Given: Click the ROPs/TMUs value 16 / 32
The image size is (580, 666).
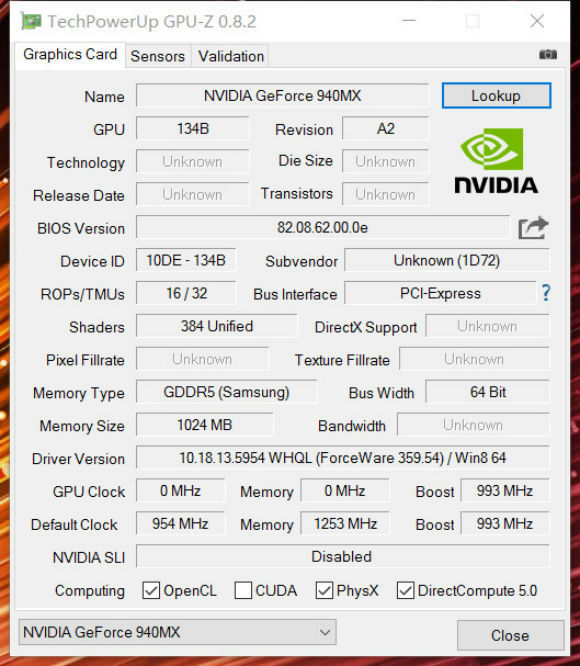Looking at the screenshot, I should pyautogui.click(x=186, y=293).
